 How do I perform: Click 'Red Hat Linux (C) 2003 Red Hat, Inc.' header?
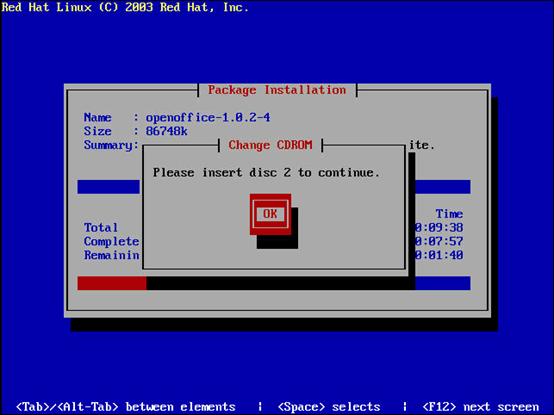click(125, 7)
